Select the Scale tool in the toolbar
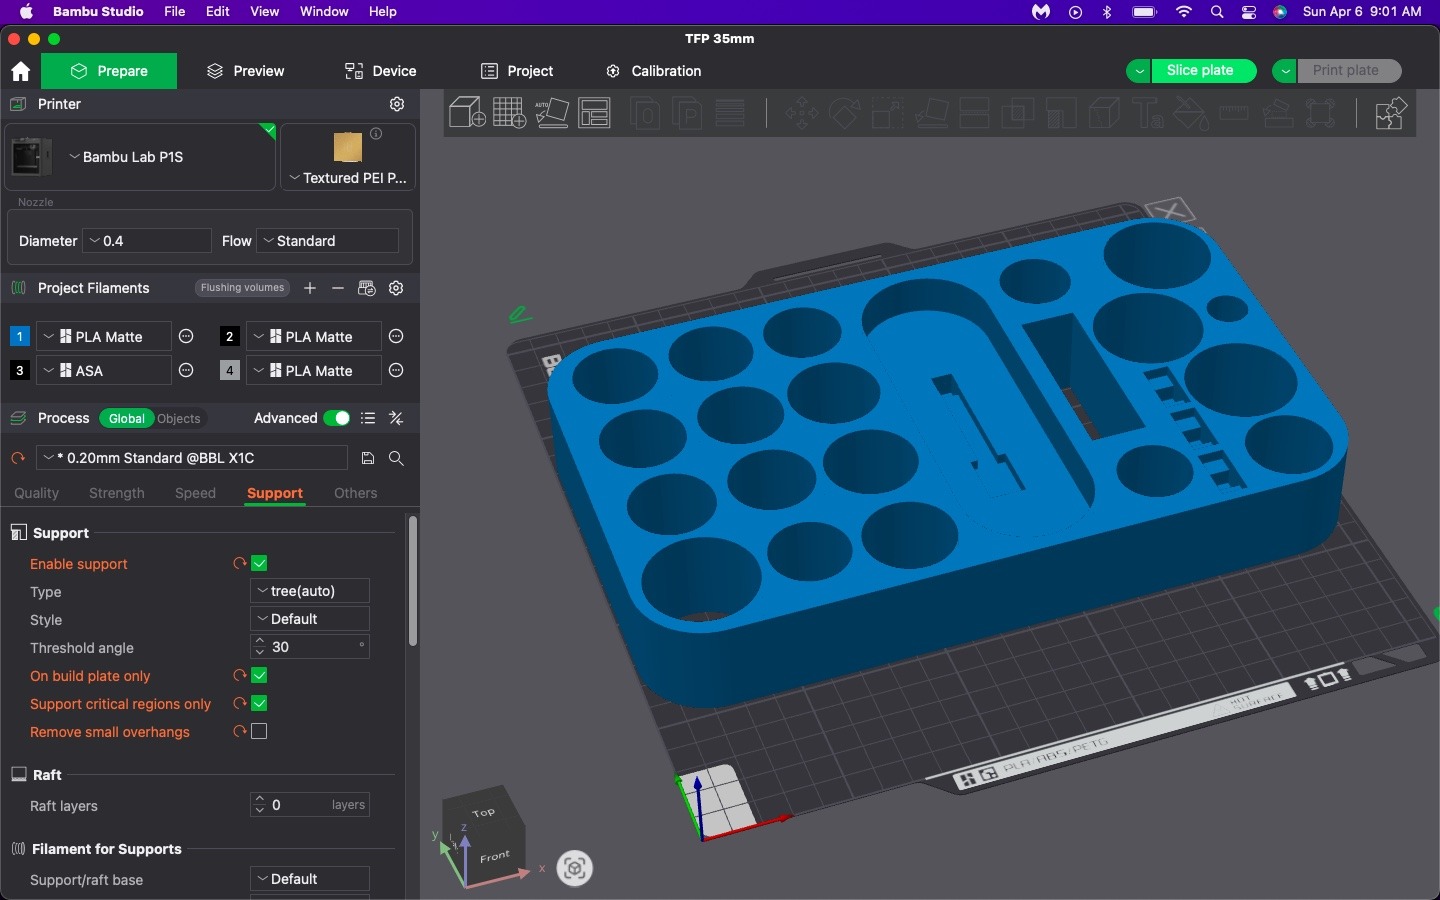 click(x=888, y=113)
